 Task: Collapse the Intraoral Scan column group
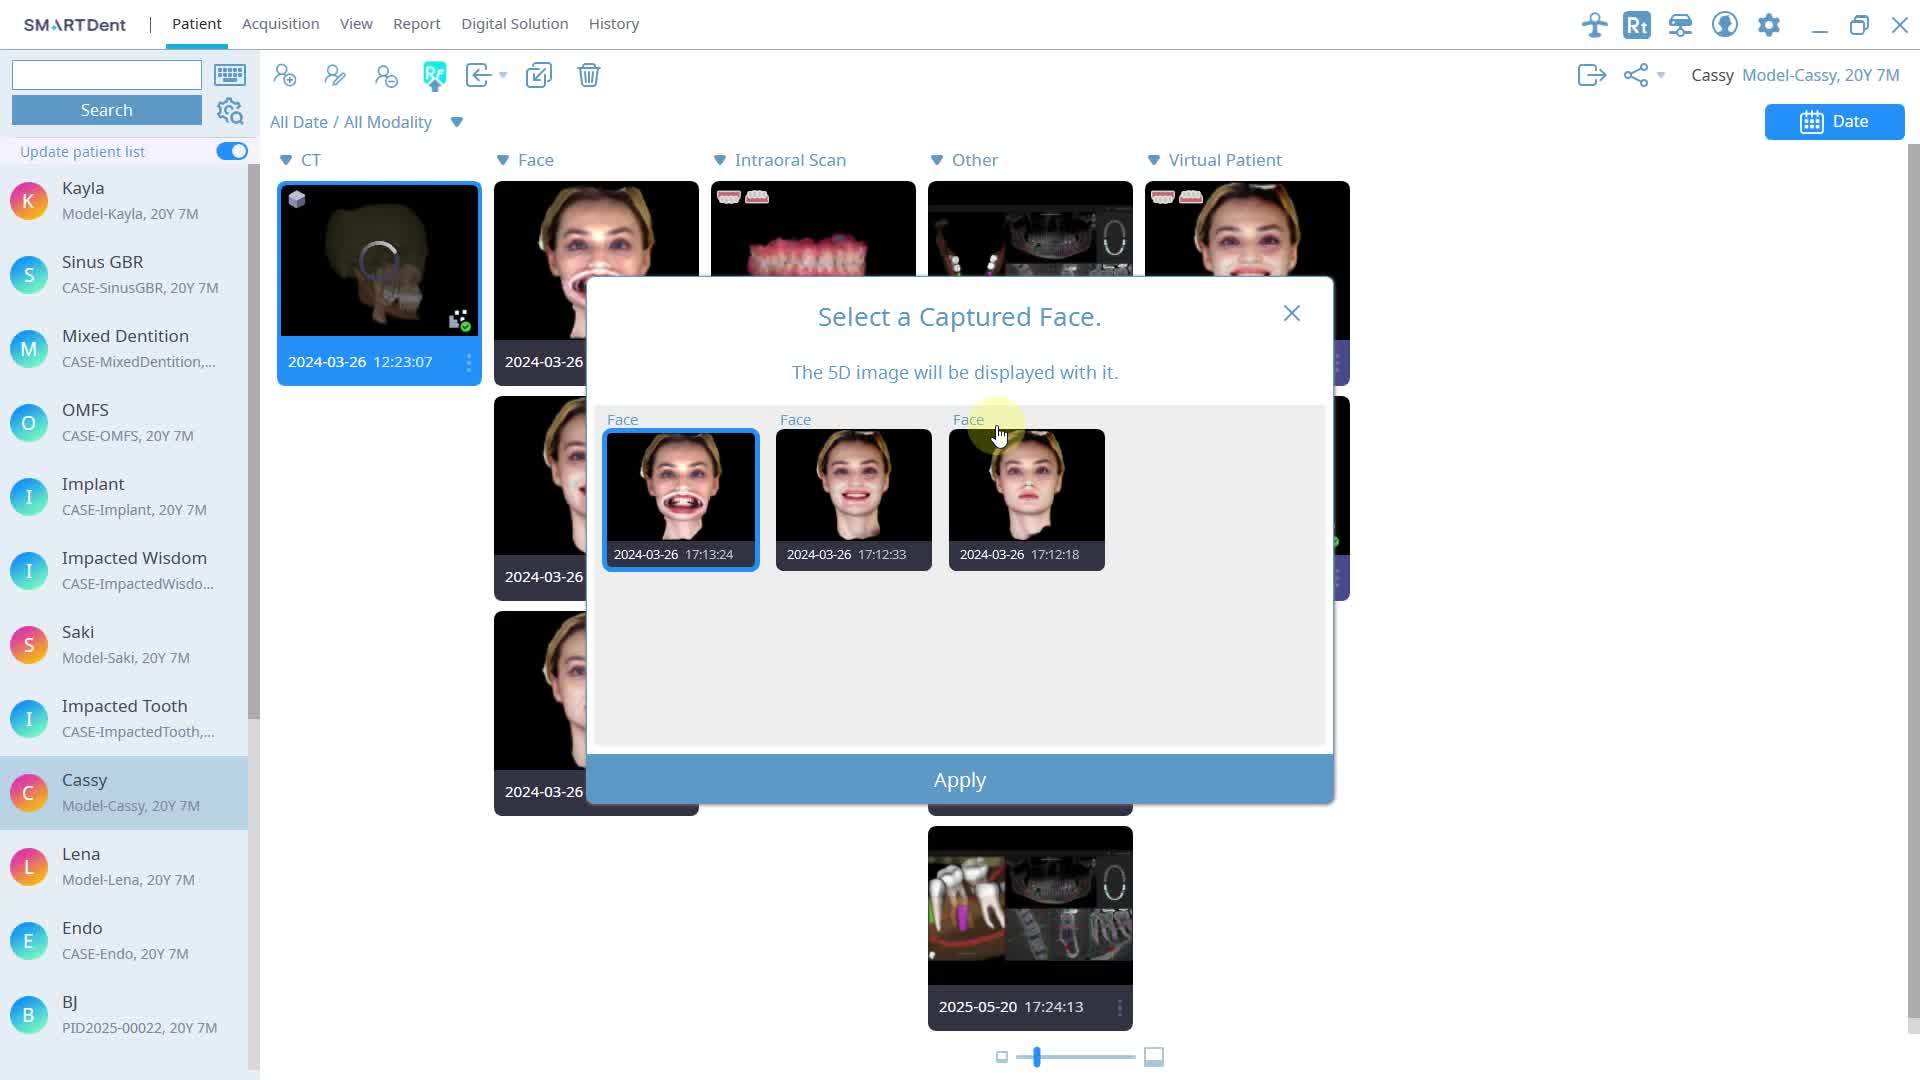[720, 160]
